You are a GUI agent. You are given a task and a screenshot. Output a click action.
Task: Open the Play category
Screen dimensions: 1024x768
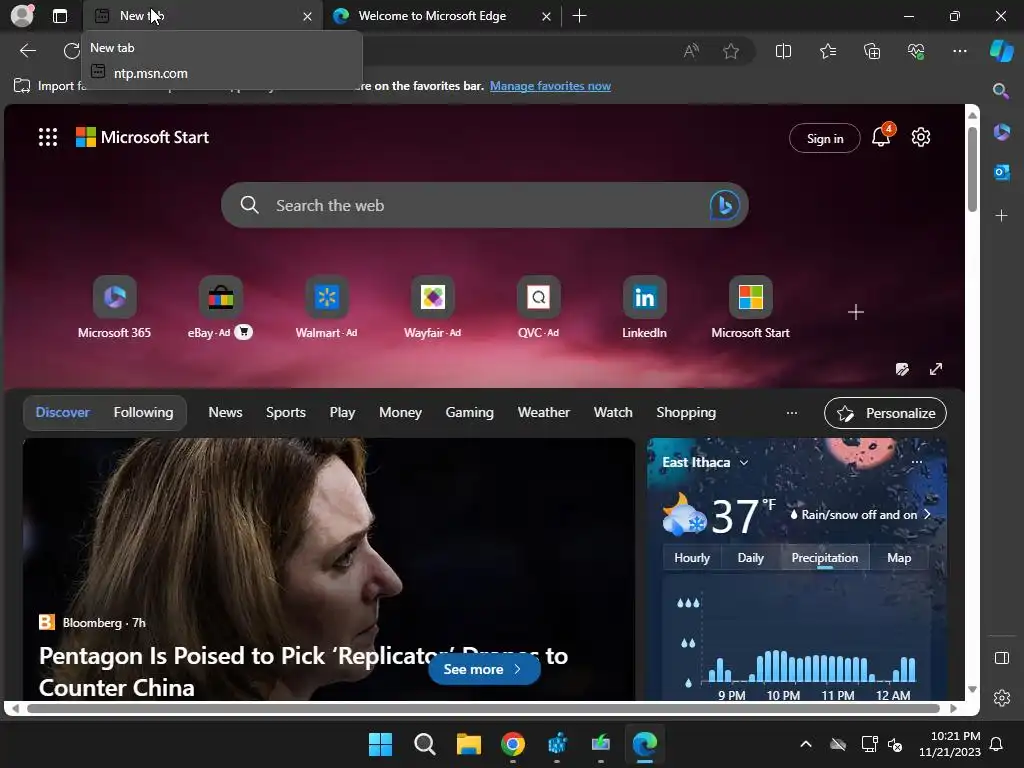click(342, 412)
